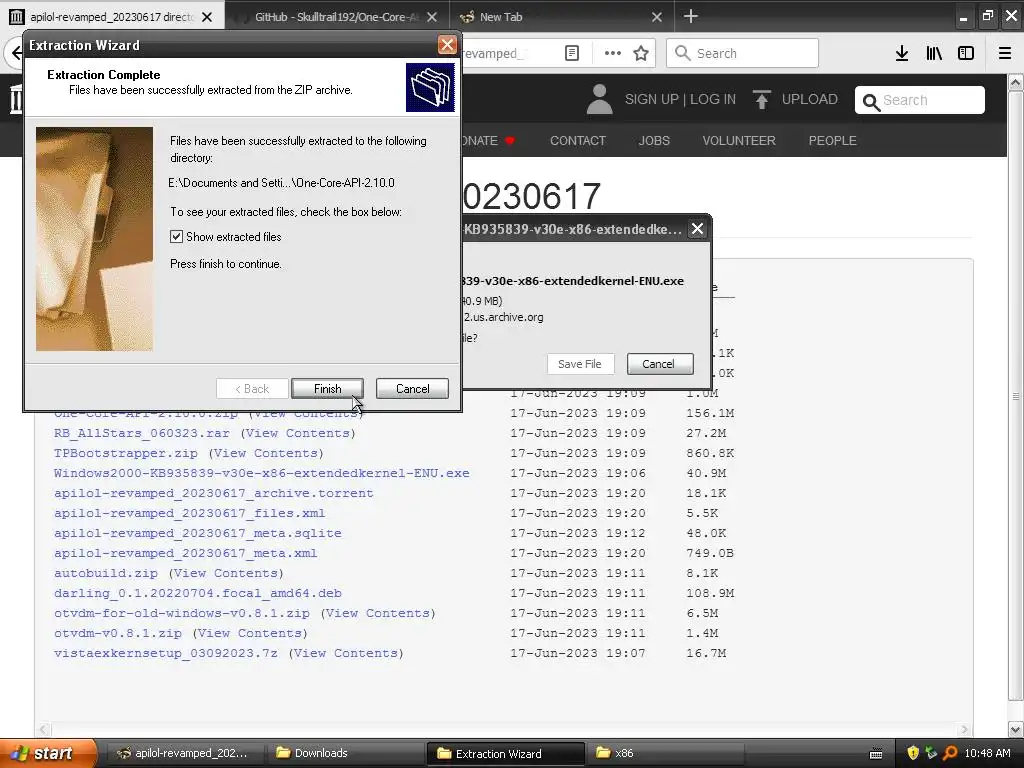Click Save File in the download dialog

580,364
